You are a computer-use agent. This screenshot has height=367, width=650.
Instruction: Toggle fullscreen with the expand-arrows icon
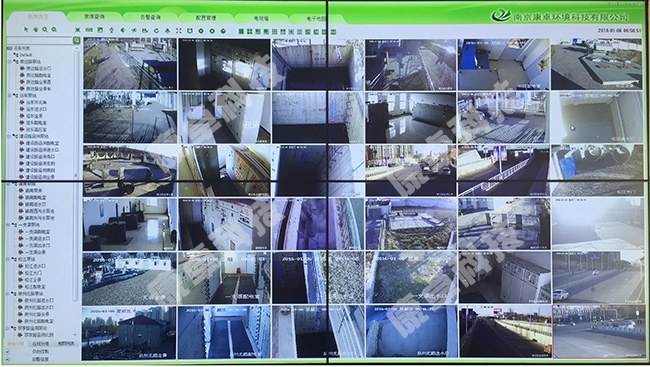pos(179,31)
